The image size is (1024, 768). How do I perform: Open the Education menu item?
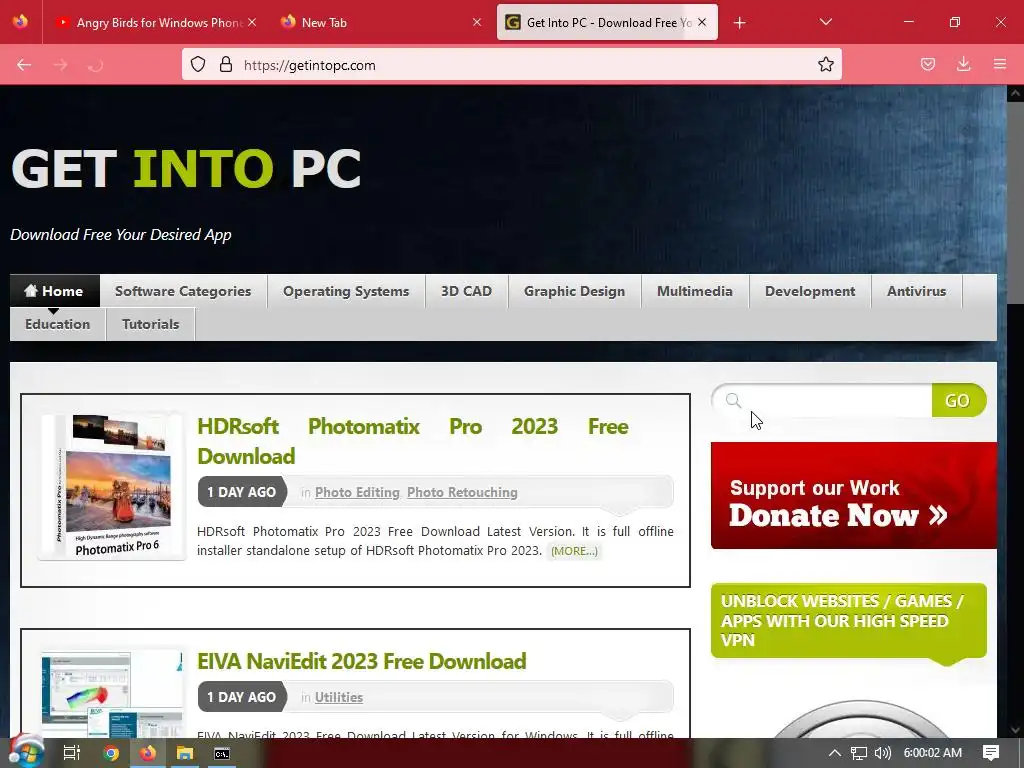(57, 324)
